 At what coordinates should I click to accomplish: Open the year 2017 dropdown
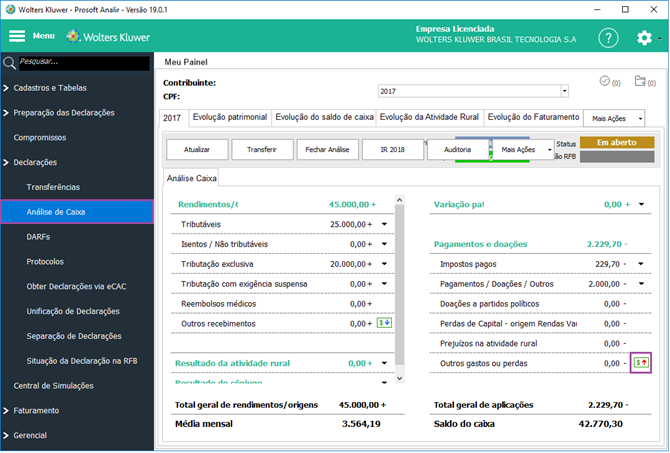pos(564,91)
